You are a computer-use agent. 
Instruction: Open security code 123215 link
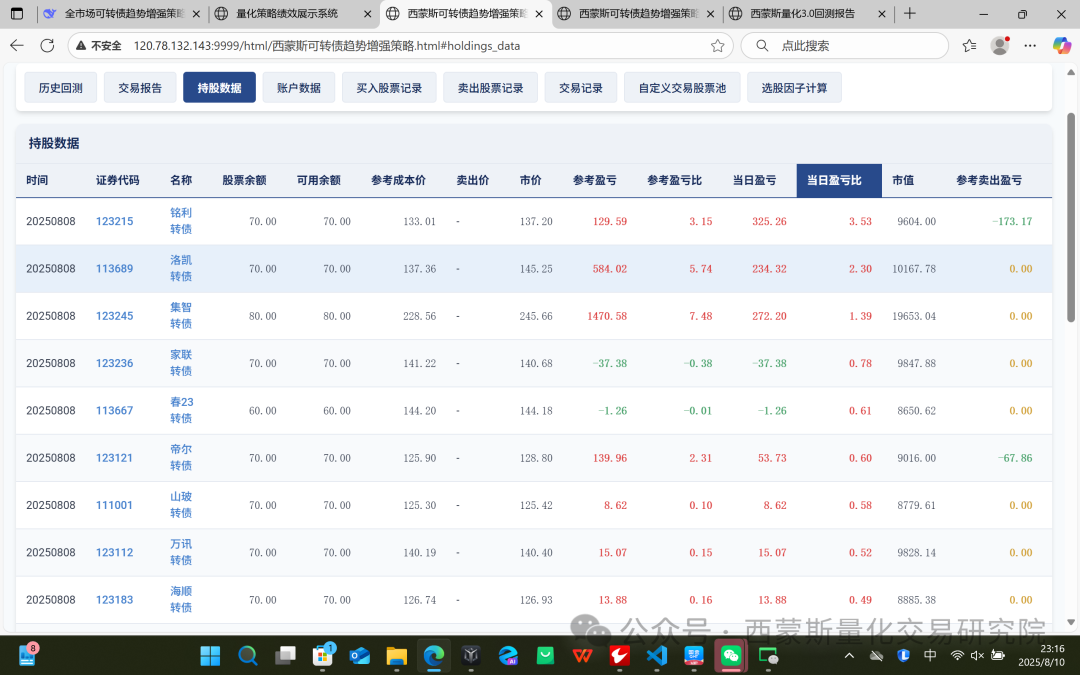tap(114, 221)
